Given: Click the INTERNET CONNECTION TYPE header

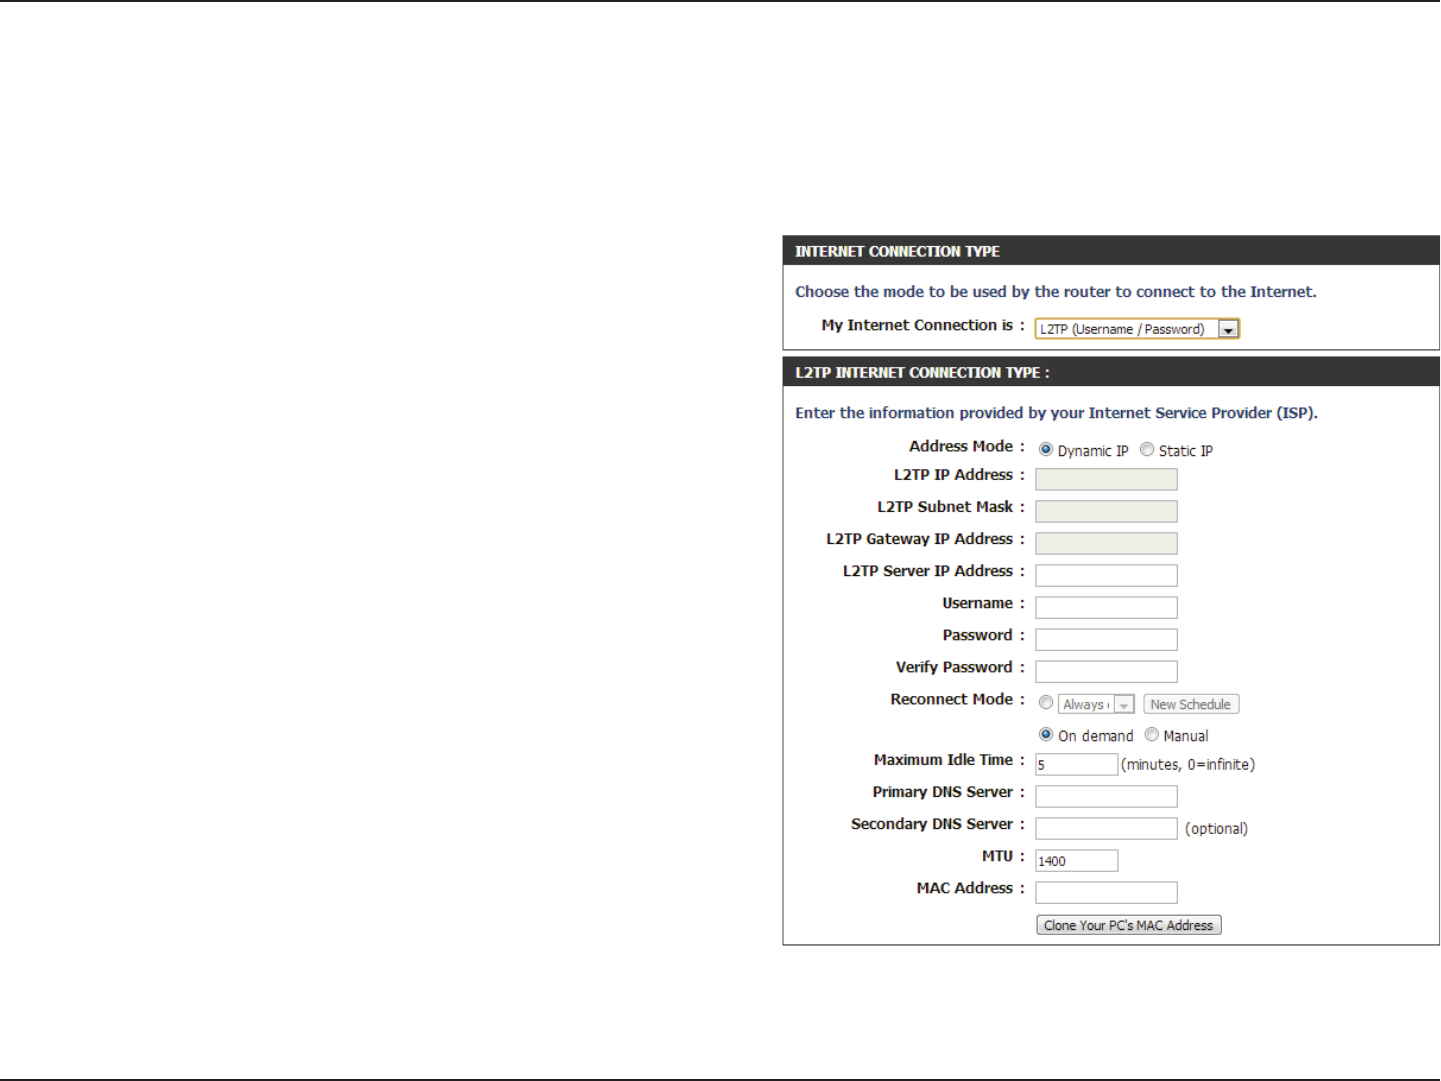Looking at the screenshot, I should coord(1111,251).
